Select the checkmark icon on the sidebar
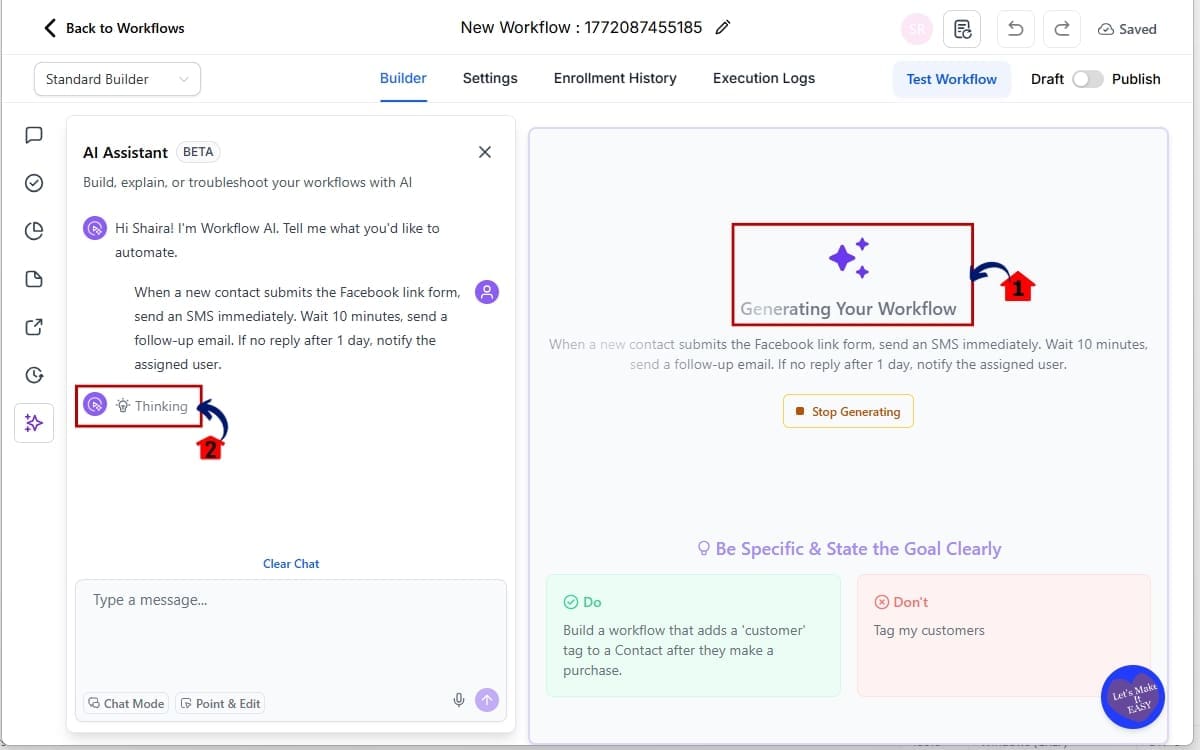Screen dimensions: 1200x750 [34, 183]
